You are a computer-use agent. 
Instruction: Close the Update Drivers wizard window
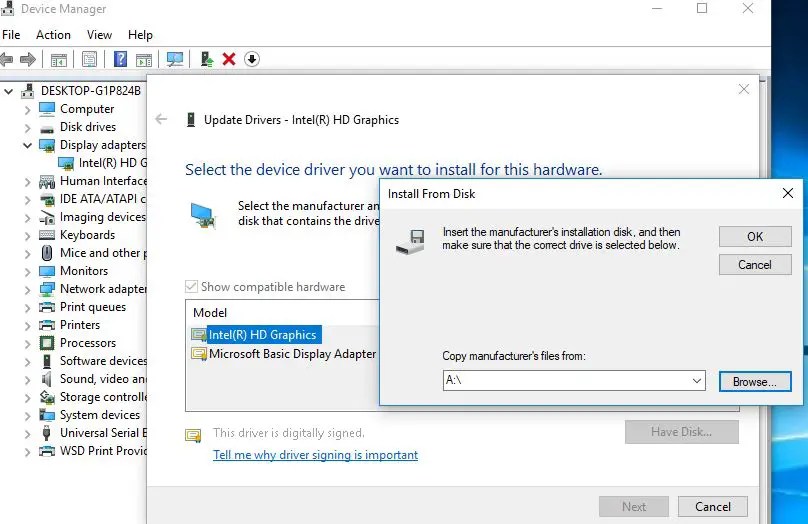pos(744,89)
